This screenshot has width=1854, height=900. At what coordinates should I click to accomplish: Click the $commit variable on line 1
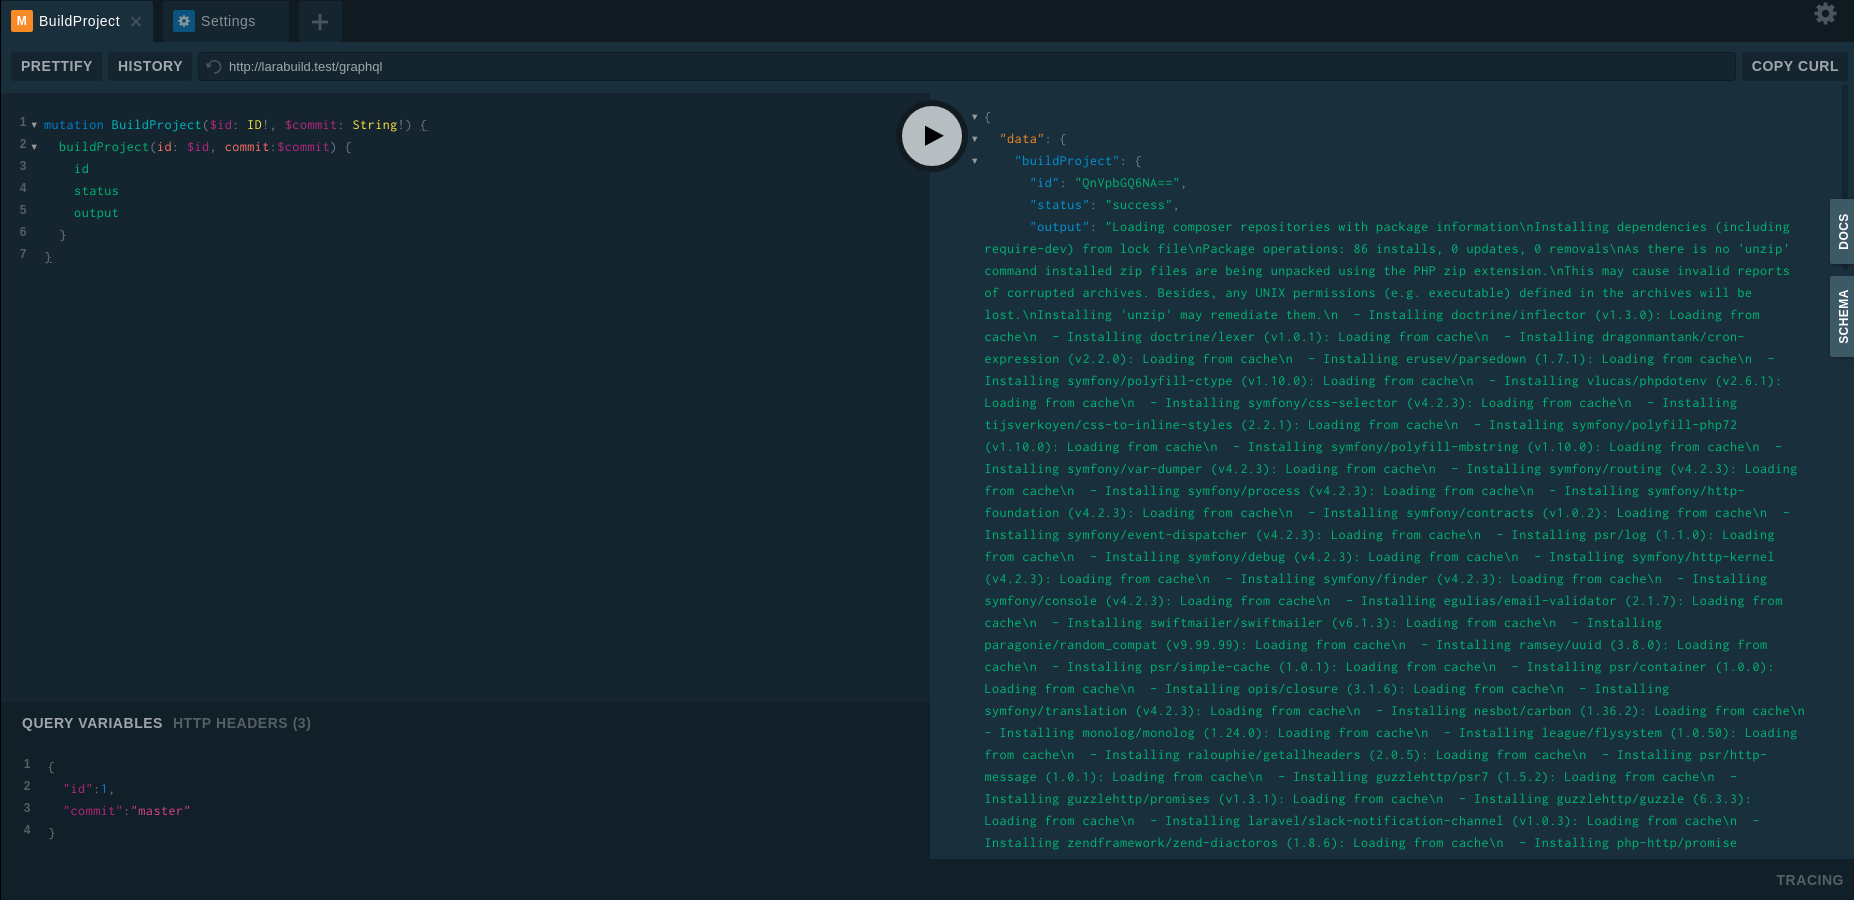311,125
